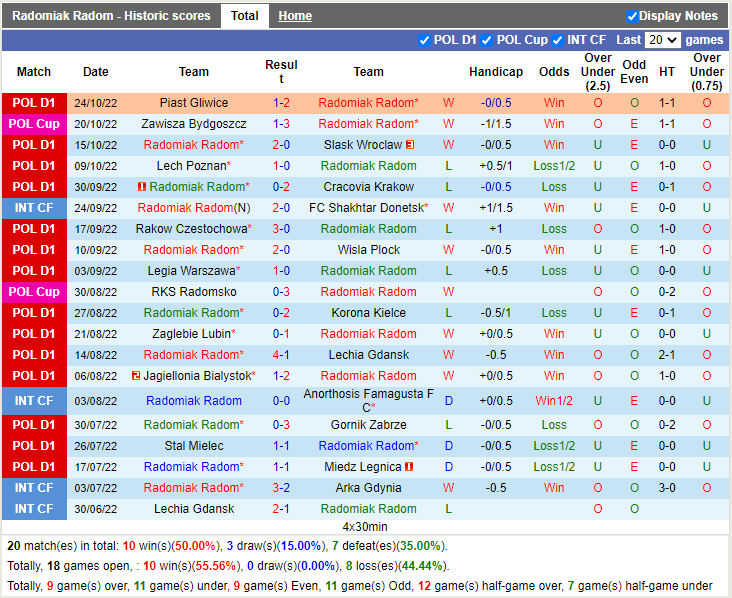732x598 pixels.
Task: Click the 4-1 result against Lechia Gdansk
Action: 281,355
